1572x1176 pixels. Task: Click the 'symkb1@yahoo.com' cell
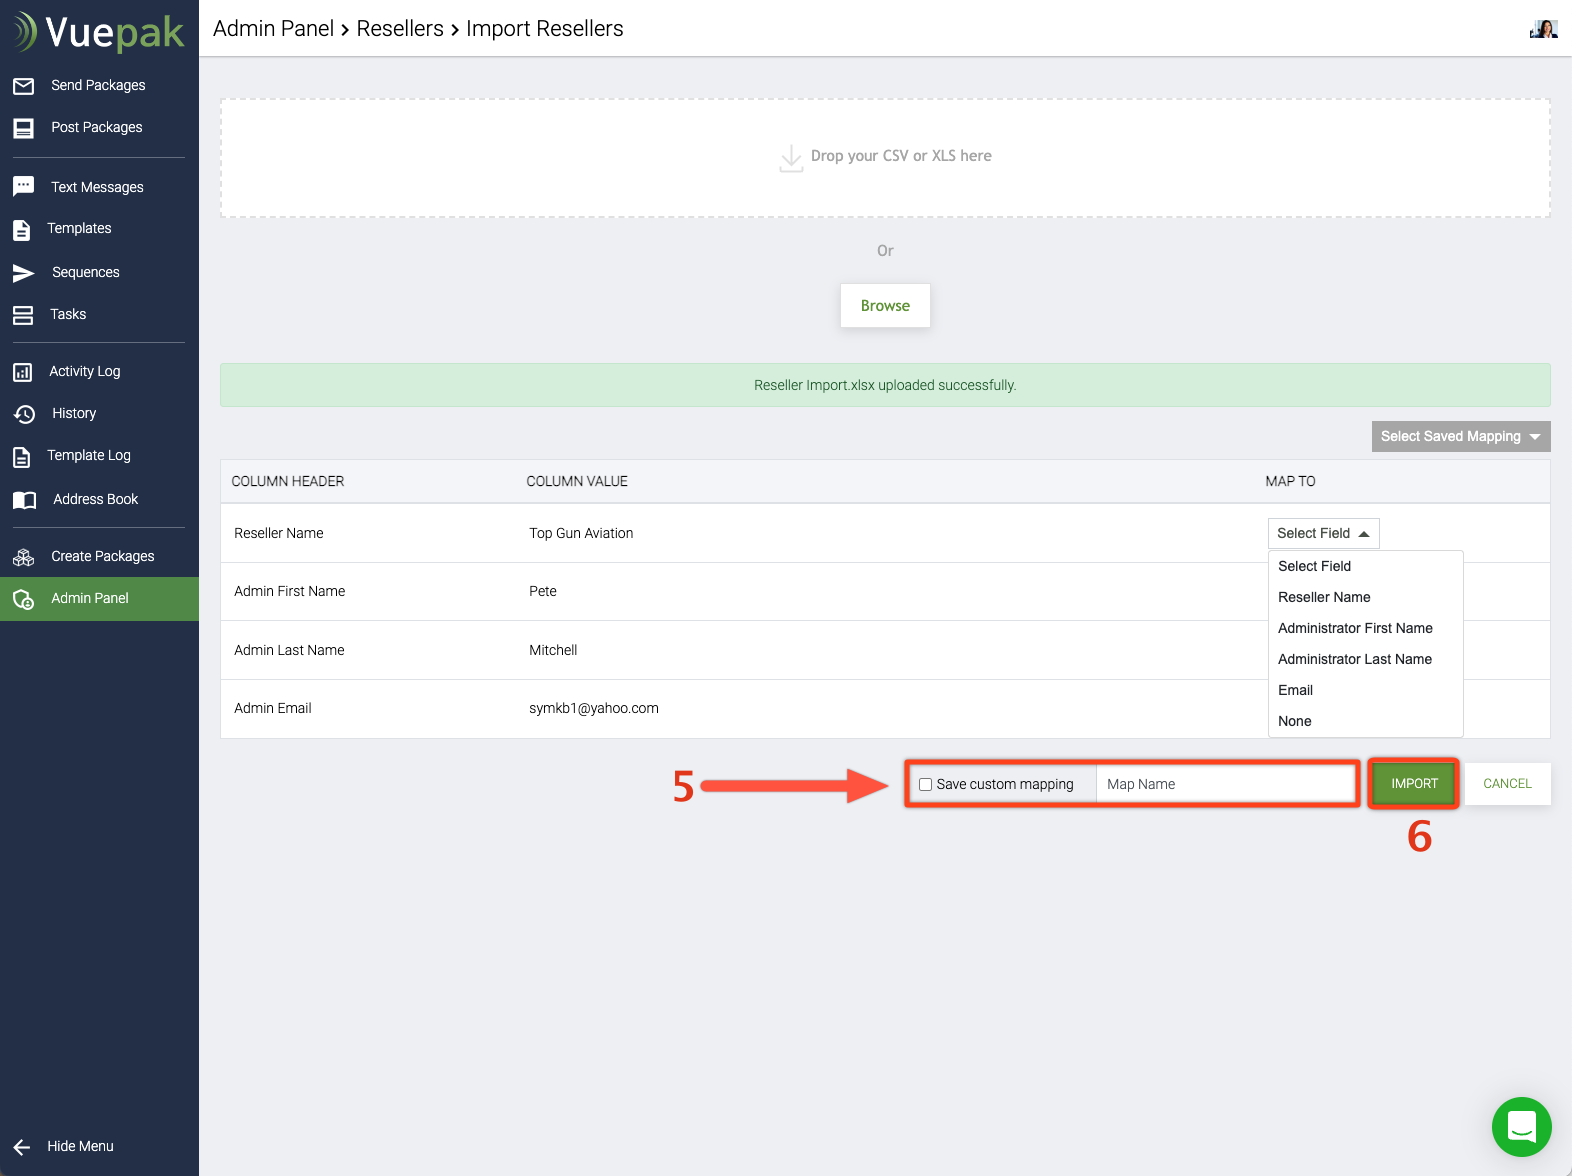(594, 708)
